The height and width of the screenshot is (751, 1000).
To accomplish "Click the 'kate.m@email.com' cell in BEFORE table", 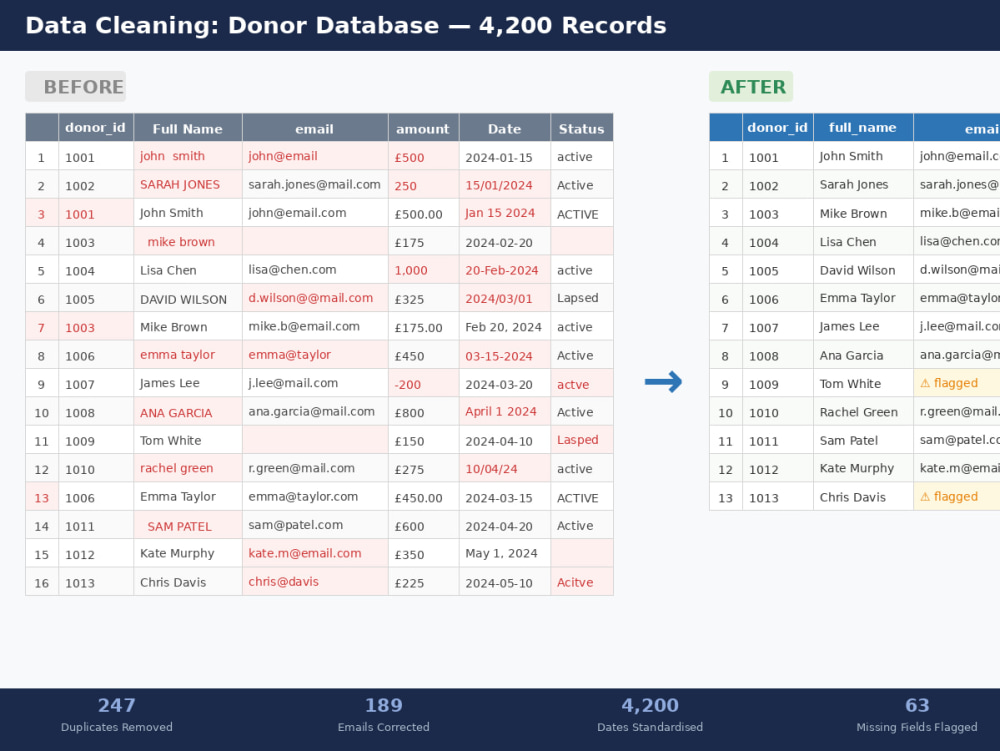I will (x=315, y=554).
